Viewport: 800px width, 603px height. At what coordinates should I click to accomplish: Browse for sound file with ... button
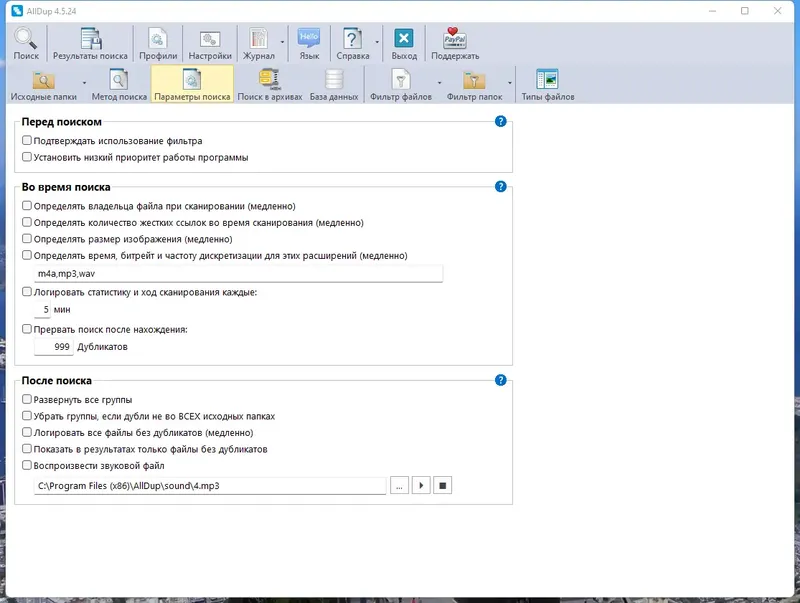click(x=399, y=486)
